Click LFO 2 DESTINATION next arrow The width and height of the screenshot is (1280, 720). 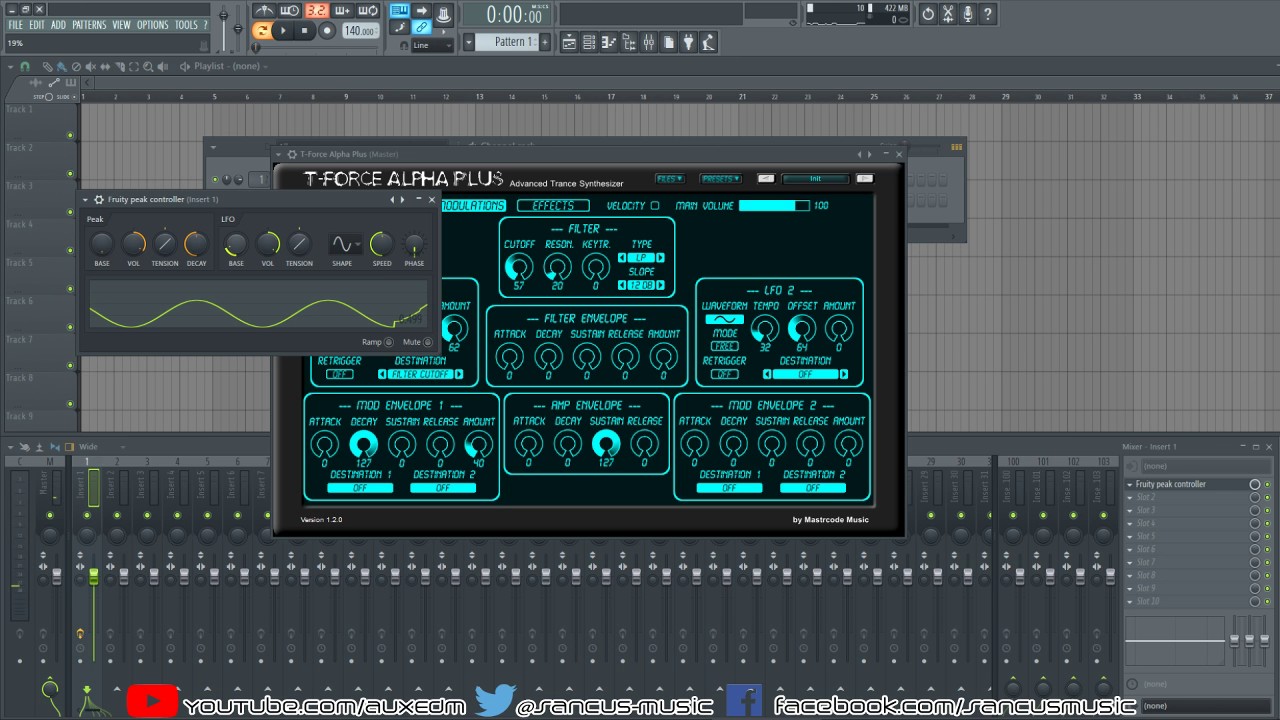click(844, 374)
